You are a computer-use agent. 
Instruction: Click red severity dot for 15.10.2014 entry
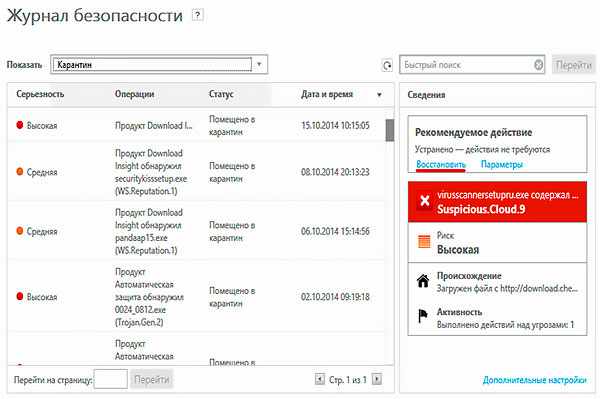(x=20, y=125)
